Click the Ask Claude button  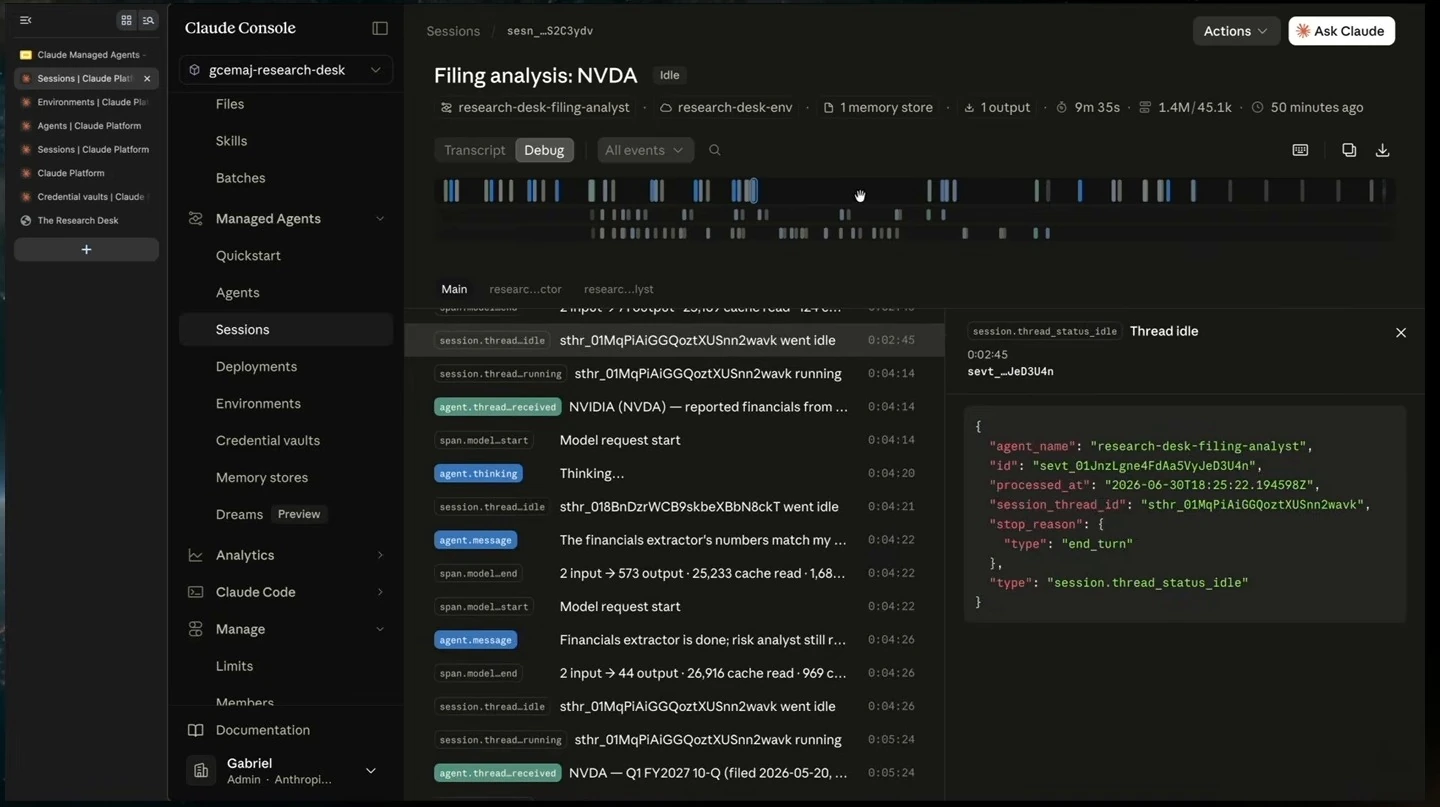point(1341,31)
